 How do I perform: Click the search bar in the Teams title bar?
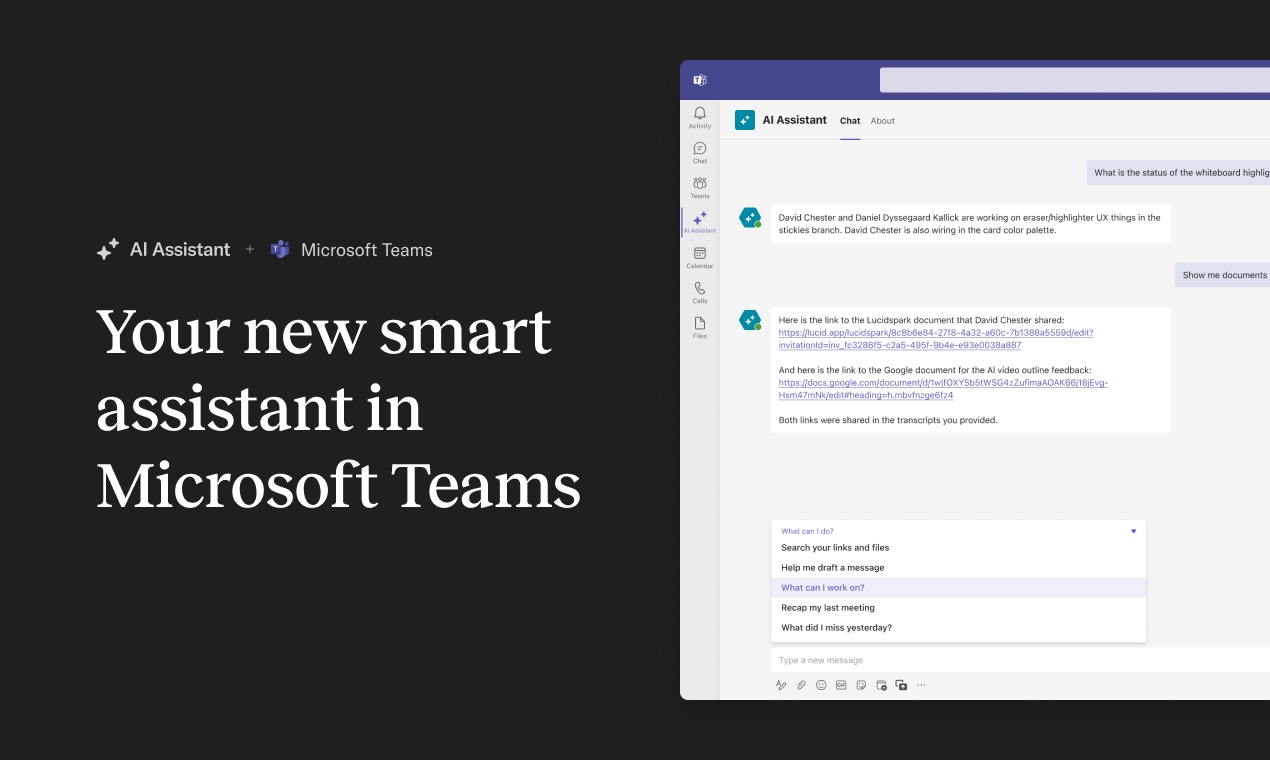point(1075,80)
